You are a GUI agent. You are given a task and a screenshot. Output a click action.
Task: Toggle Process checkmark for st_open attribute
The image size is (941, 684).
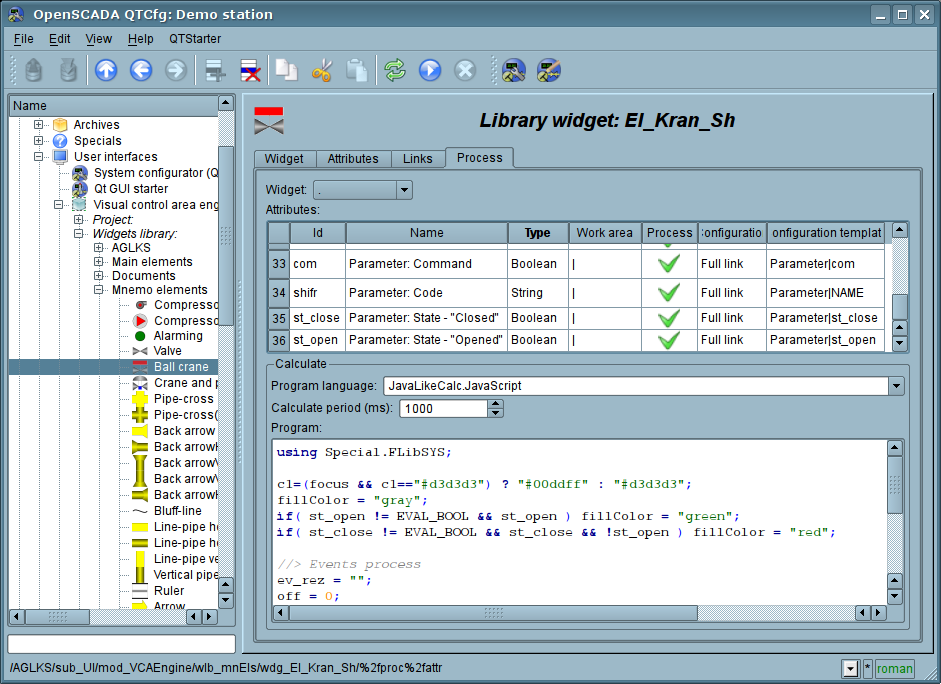click(x=669, y=340)
